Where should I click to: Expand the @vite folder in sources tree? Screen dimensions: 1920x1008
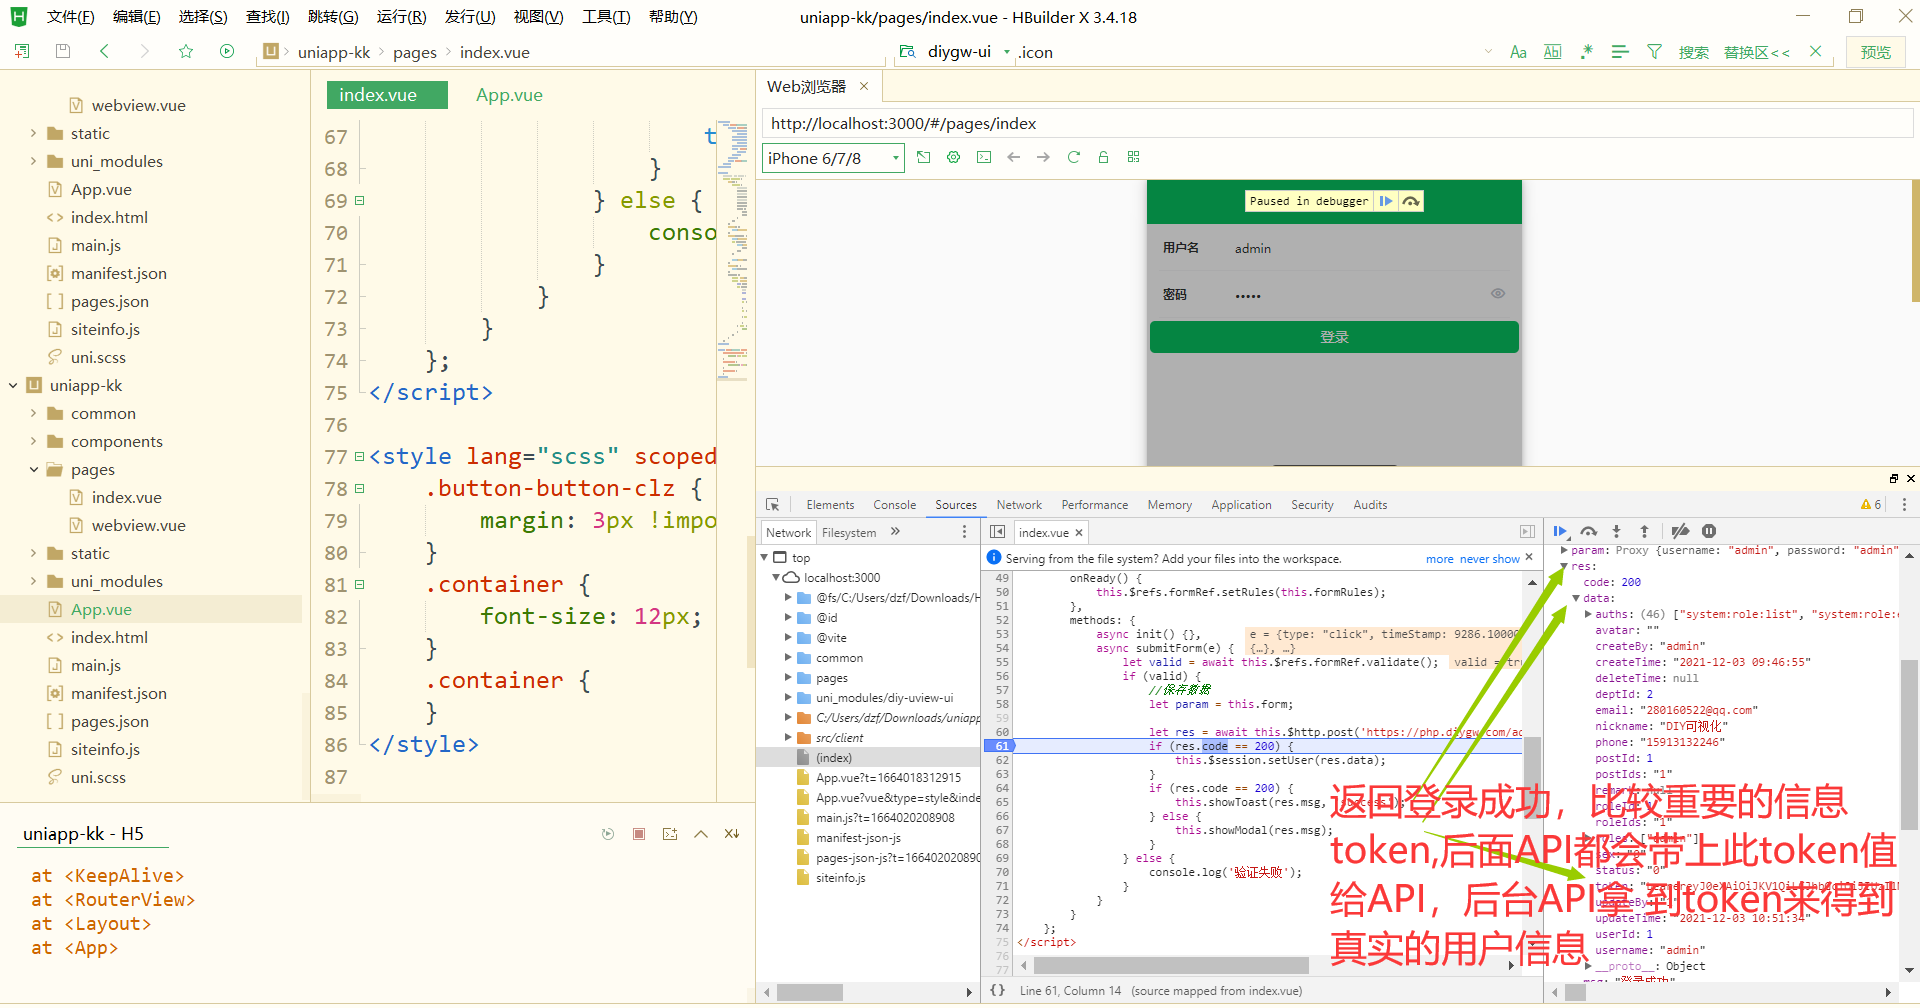coord(788,638)
